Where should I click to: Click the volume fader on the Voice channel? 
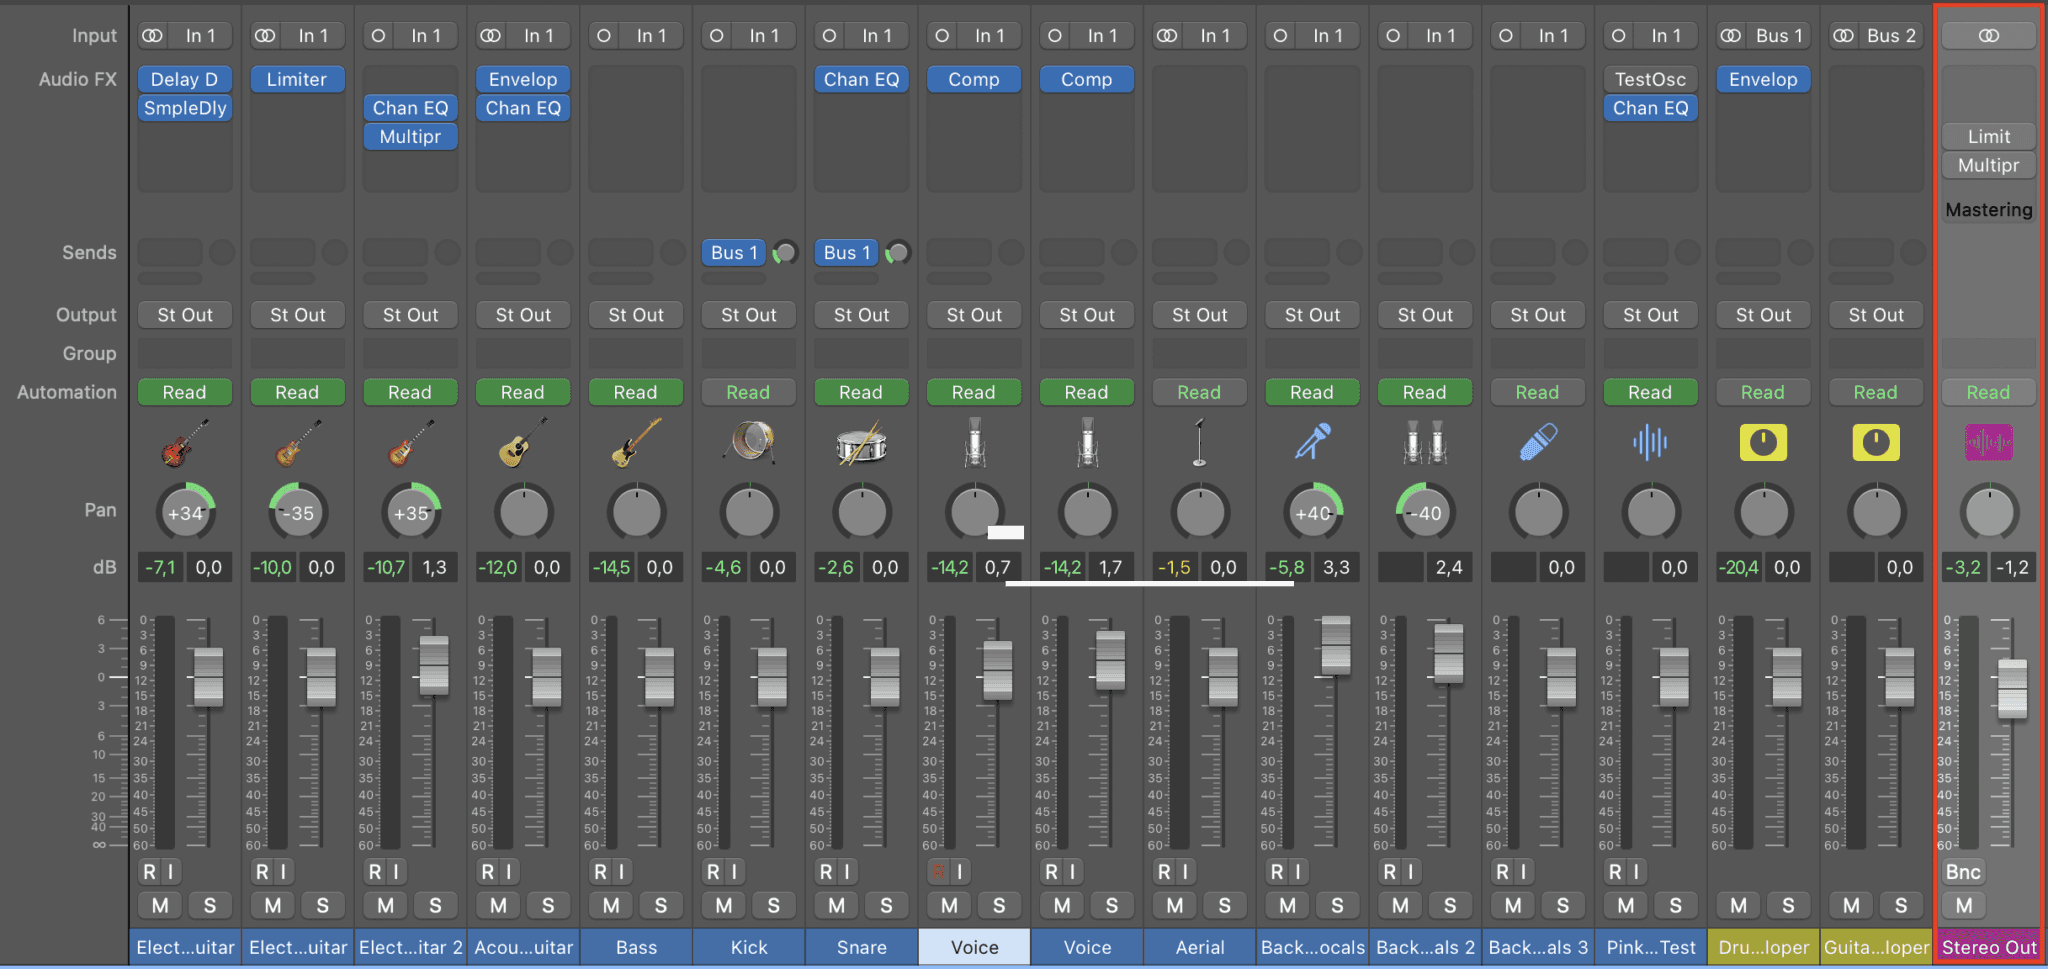tap(996, 670)
